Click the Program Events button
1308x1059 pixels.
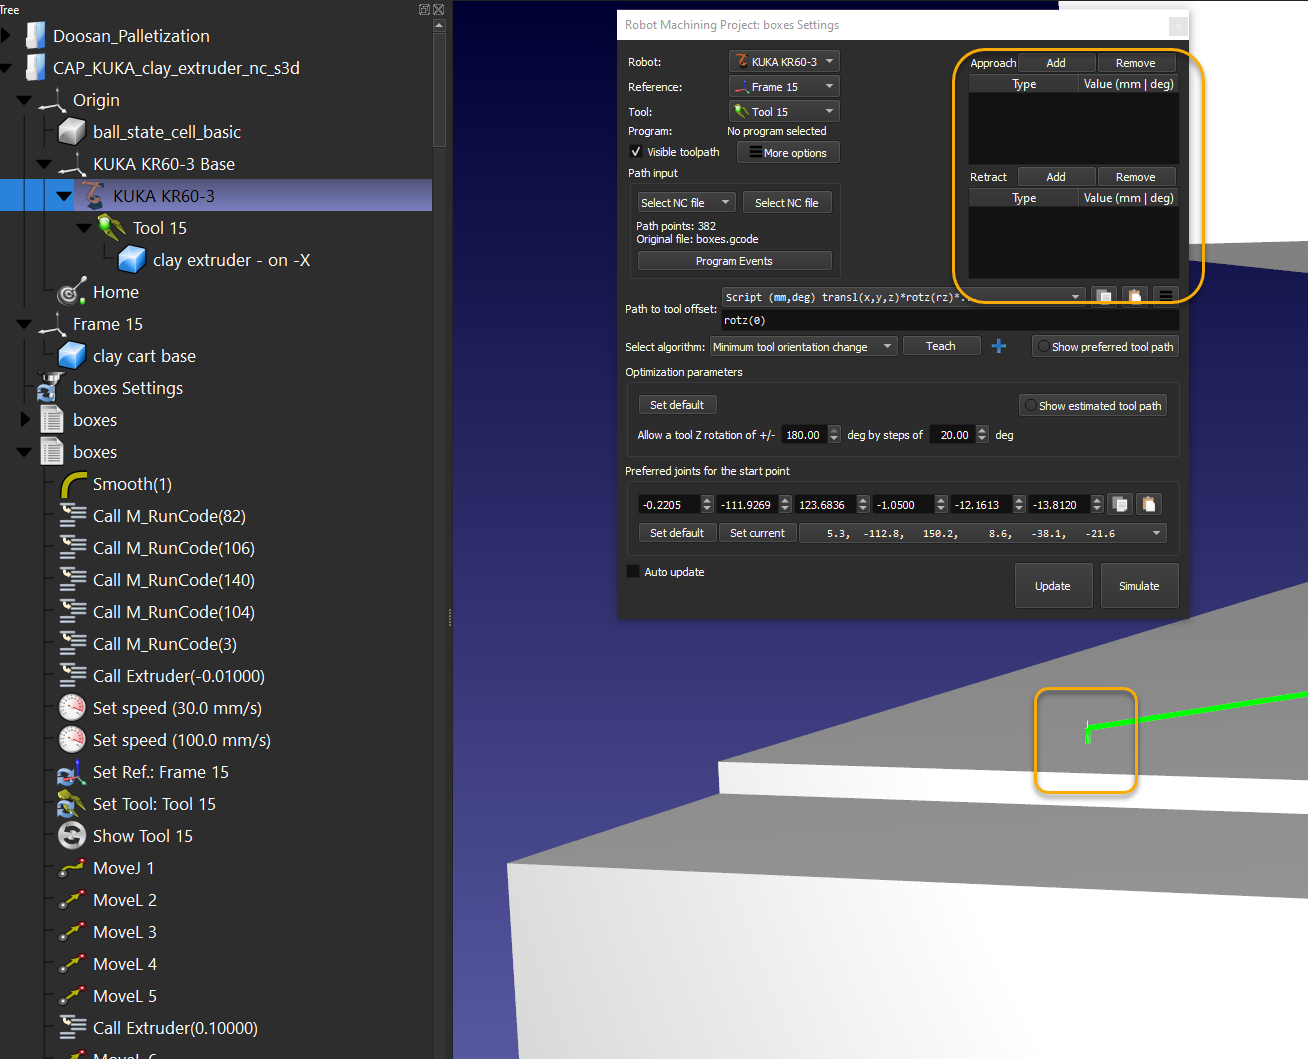(734, 261)
